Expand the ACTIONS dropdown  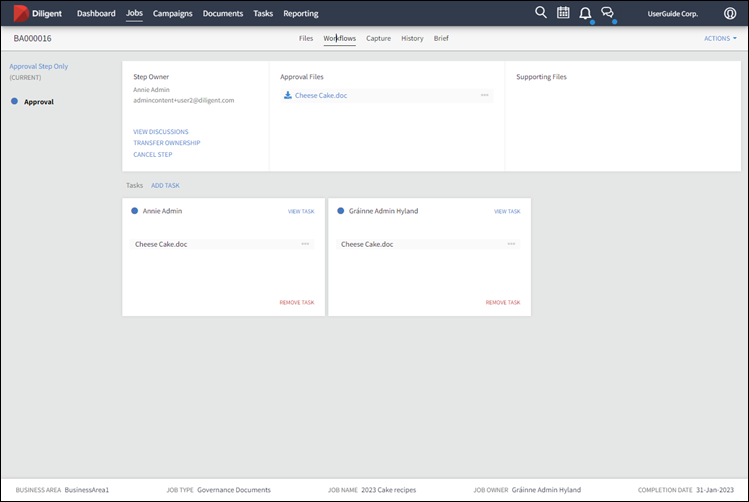click(x=720, y=38)
